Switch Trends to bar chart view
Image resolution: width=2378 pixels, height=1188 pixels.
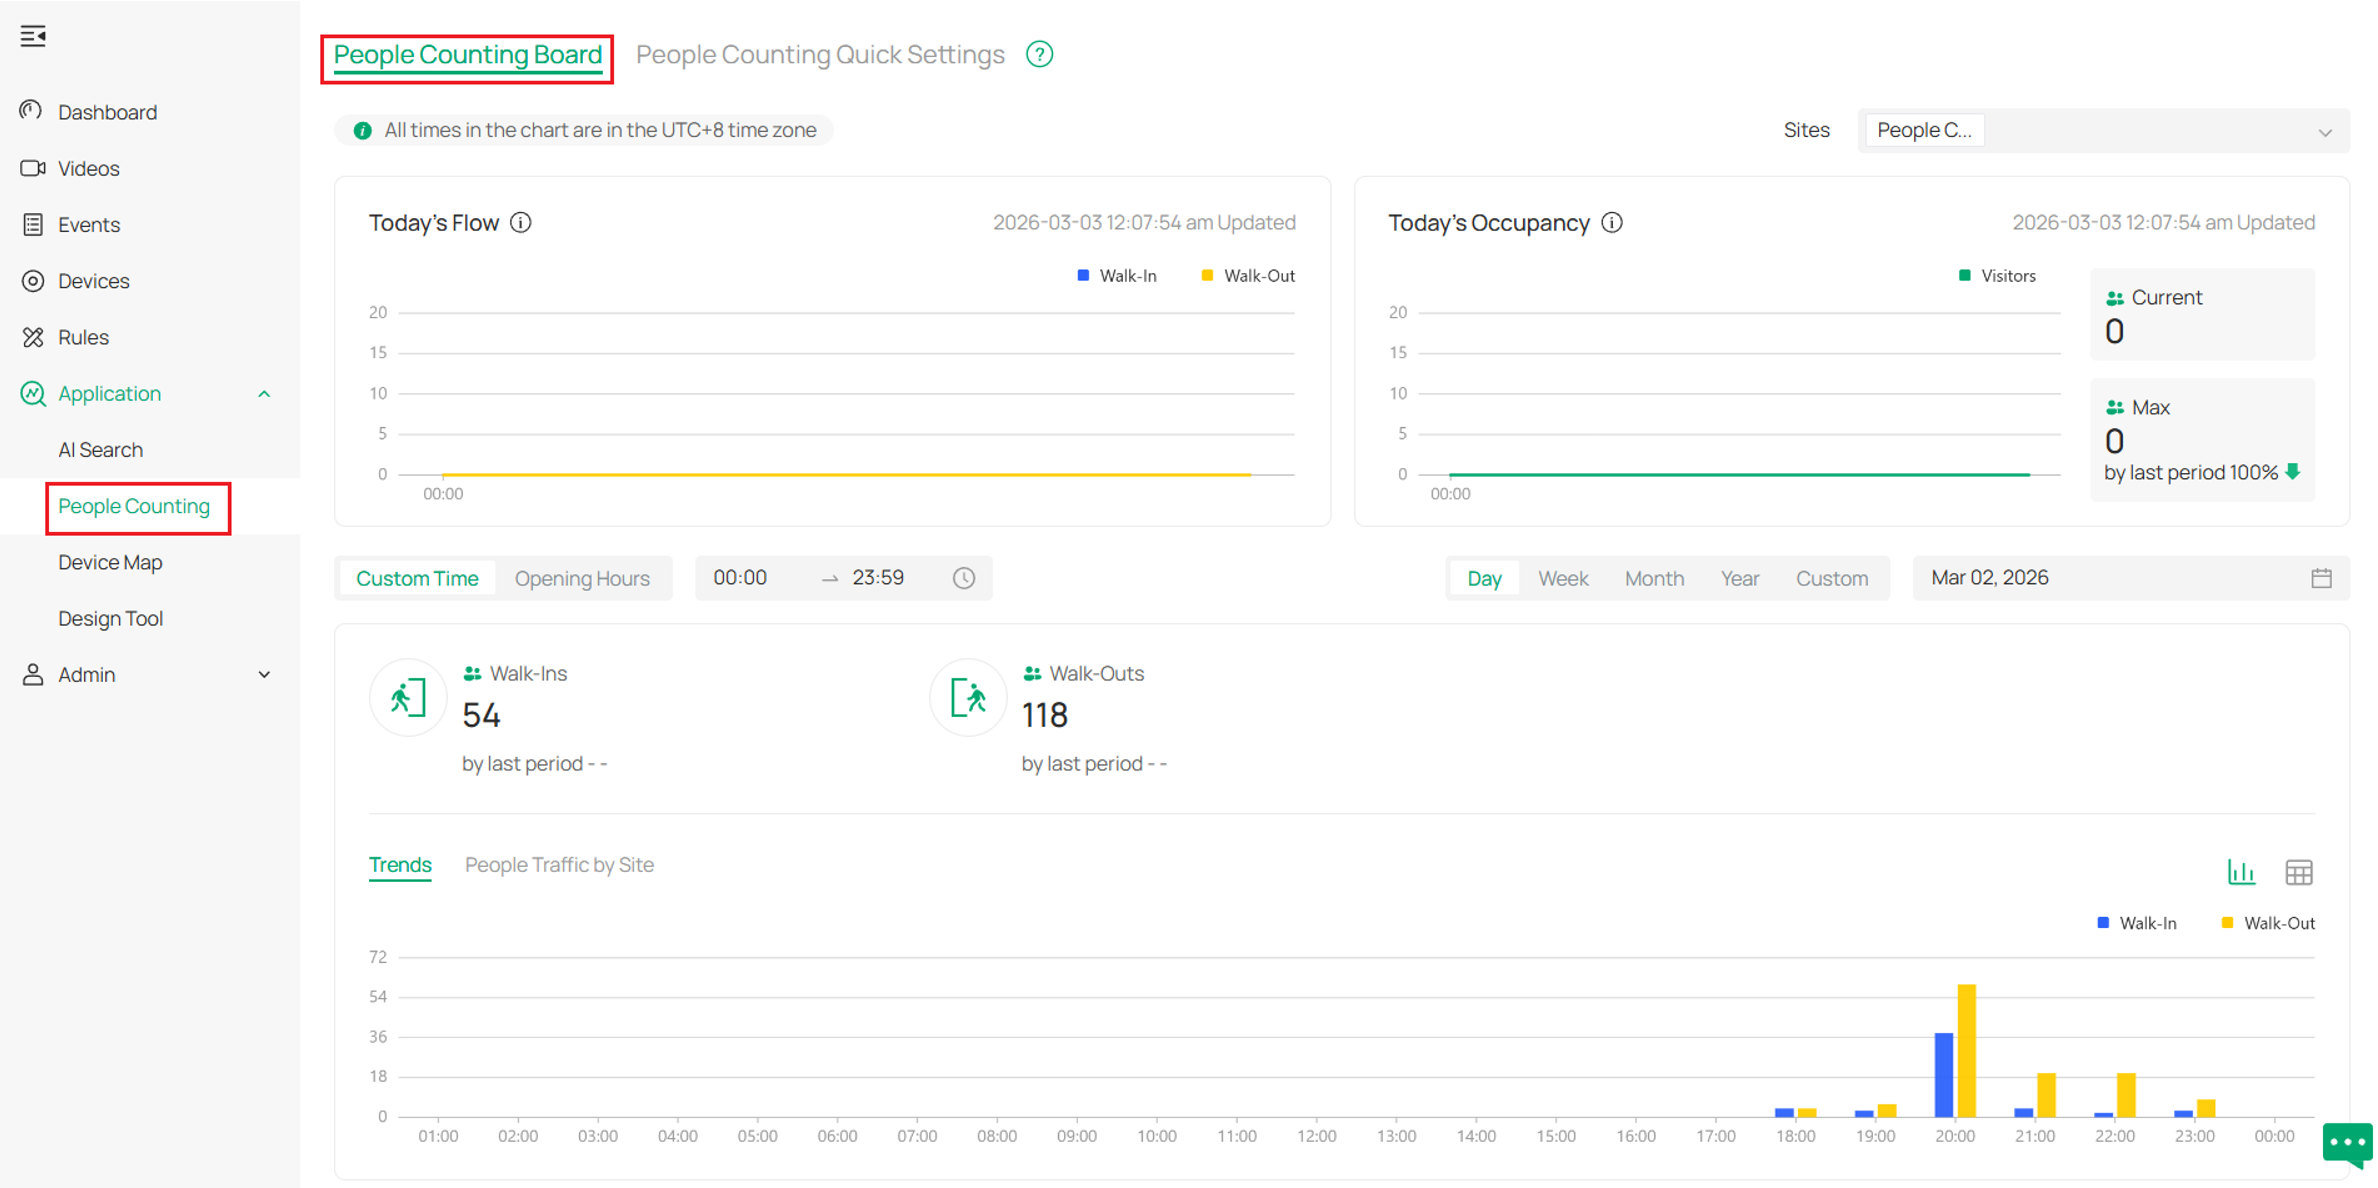coord(2241,872)
